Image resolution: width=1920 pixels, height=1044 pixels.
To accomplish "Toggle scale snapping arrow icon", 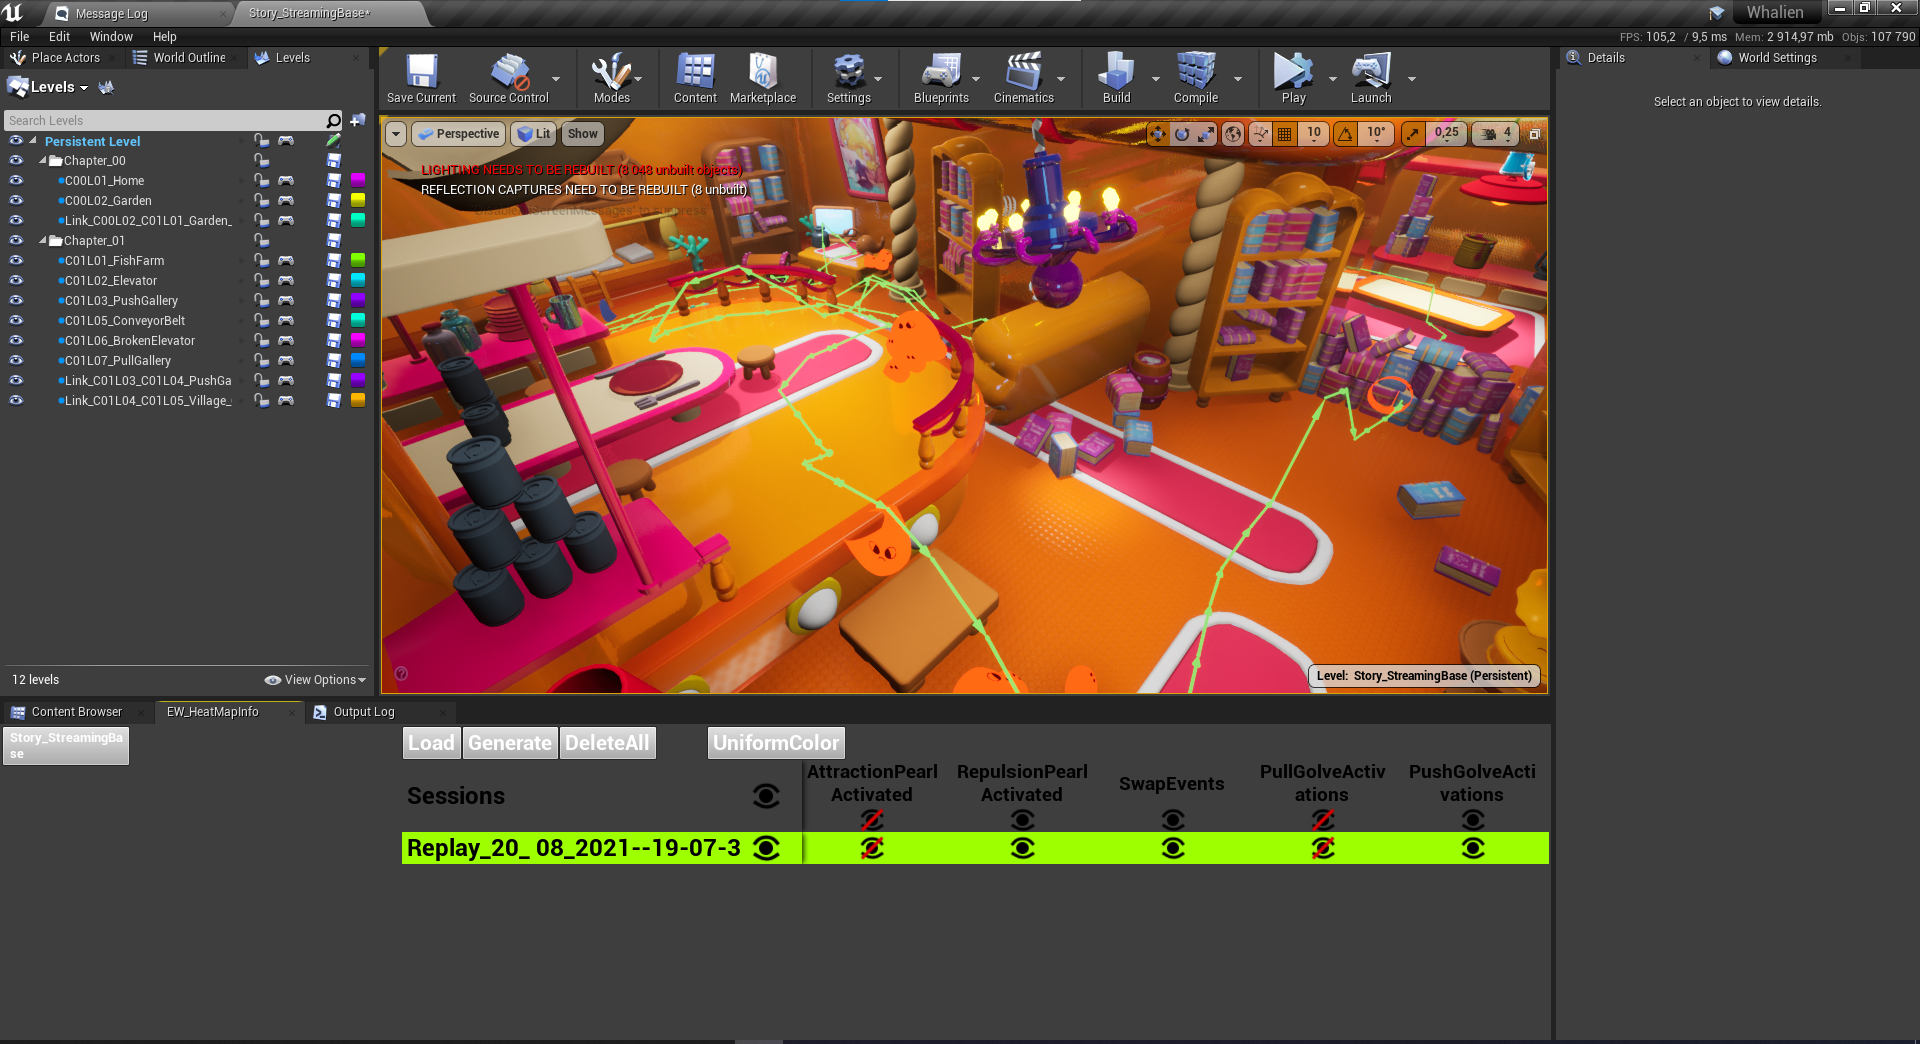I will (1413, 134).
